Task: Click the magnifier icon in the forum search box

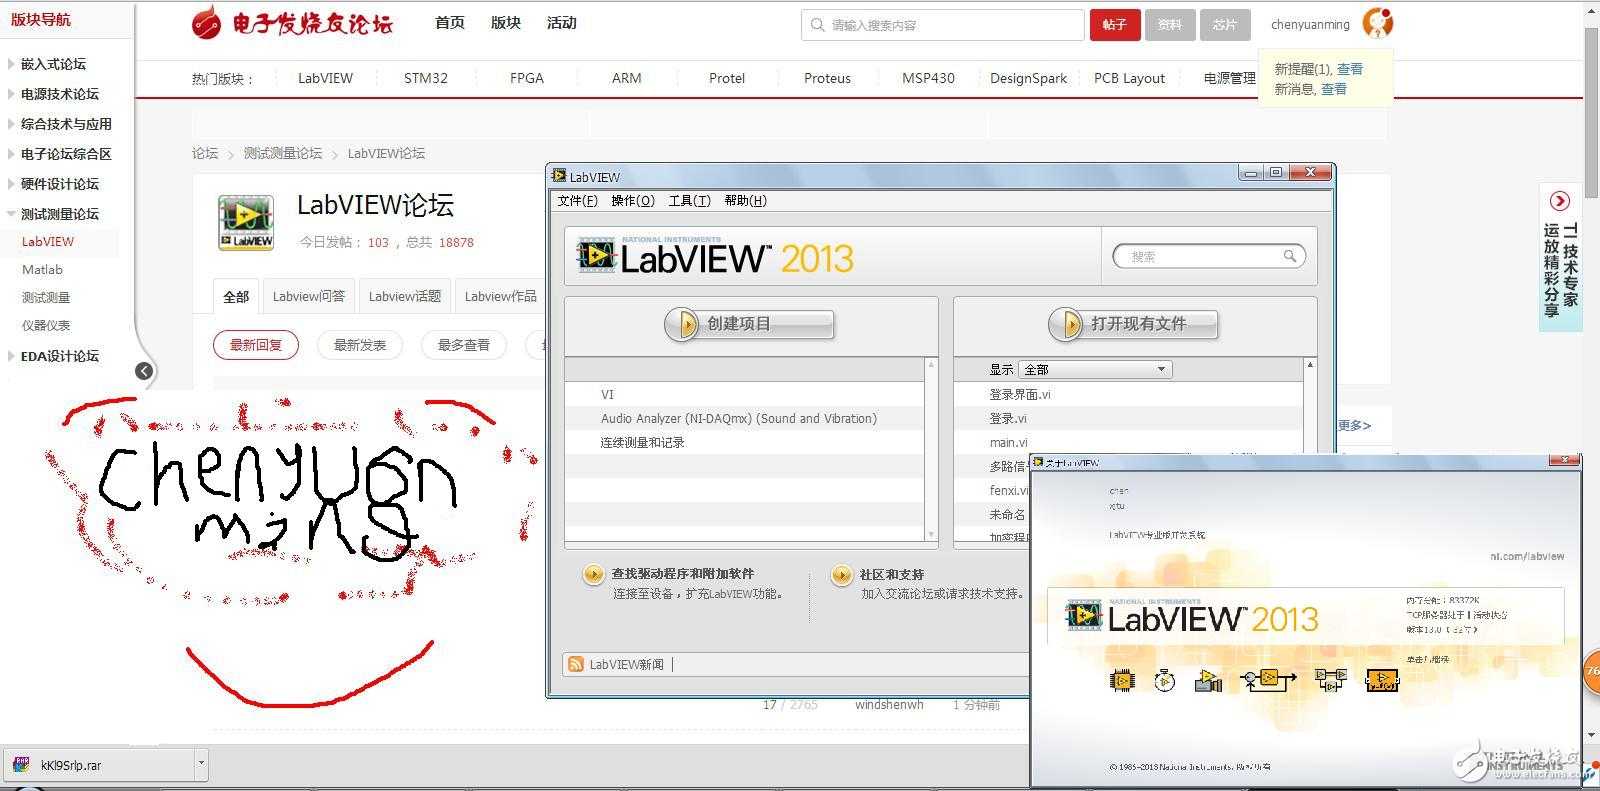Action: [818, 25]
